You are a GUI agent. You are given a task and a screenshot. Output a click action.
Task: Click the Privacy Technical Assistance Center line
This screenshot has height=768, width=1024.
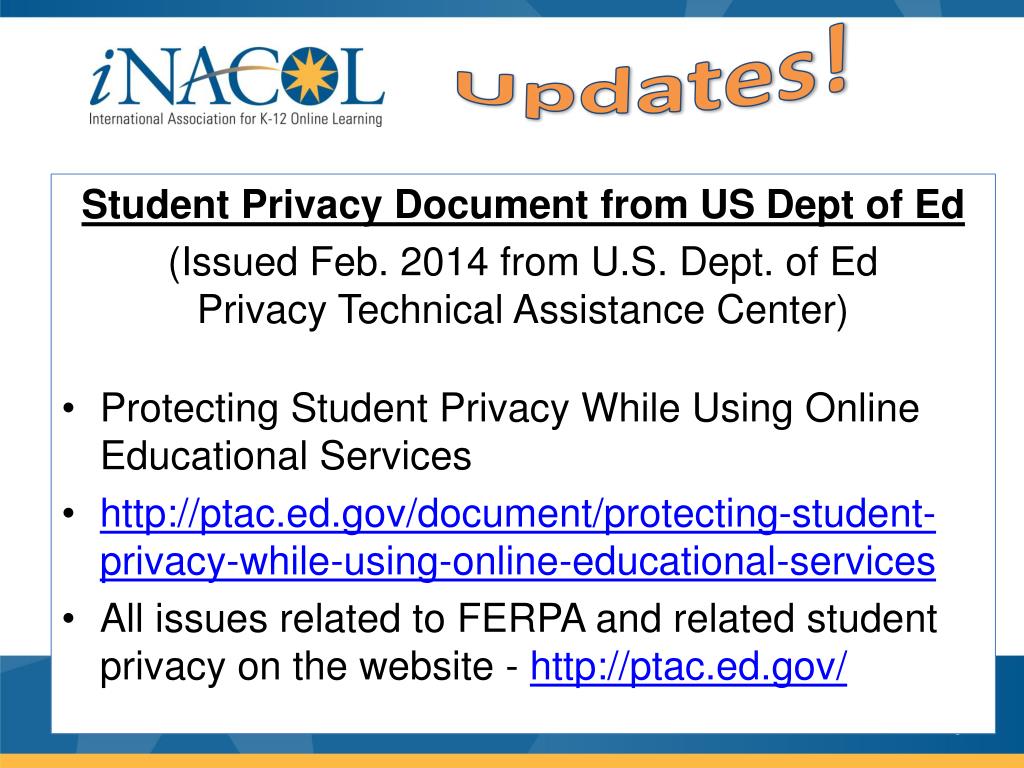pyautogui.click(x=523, y=311)
